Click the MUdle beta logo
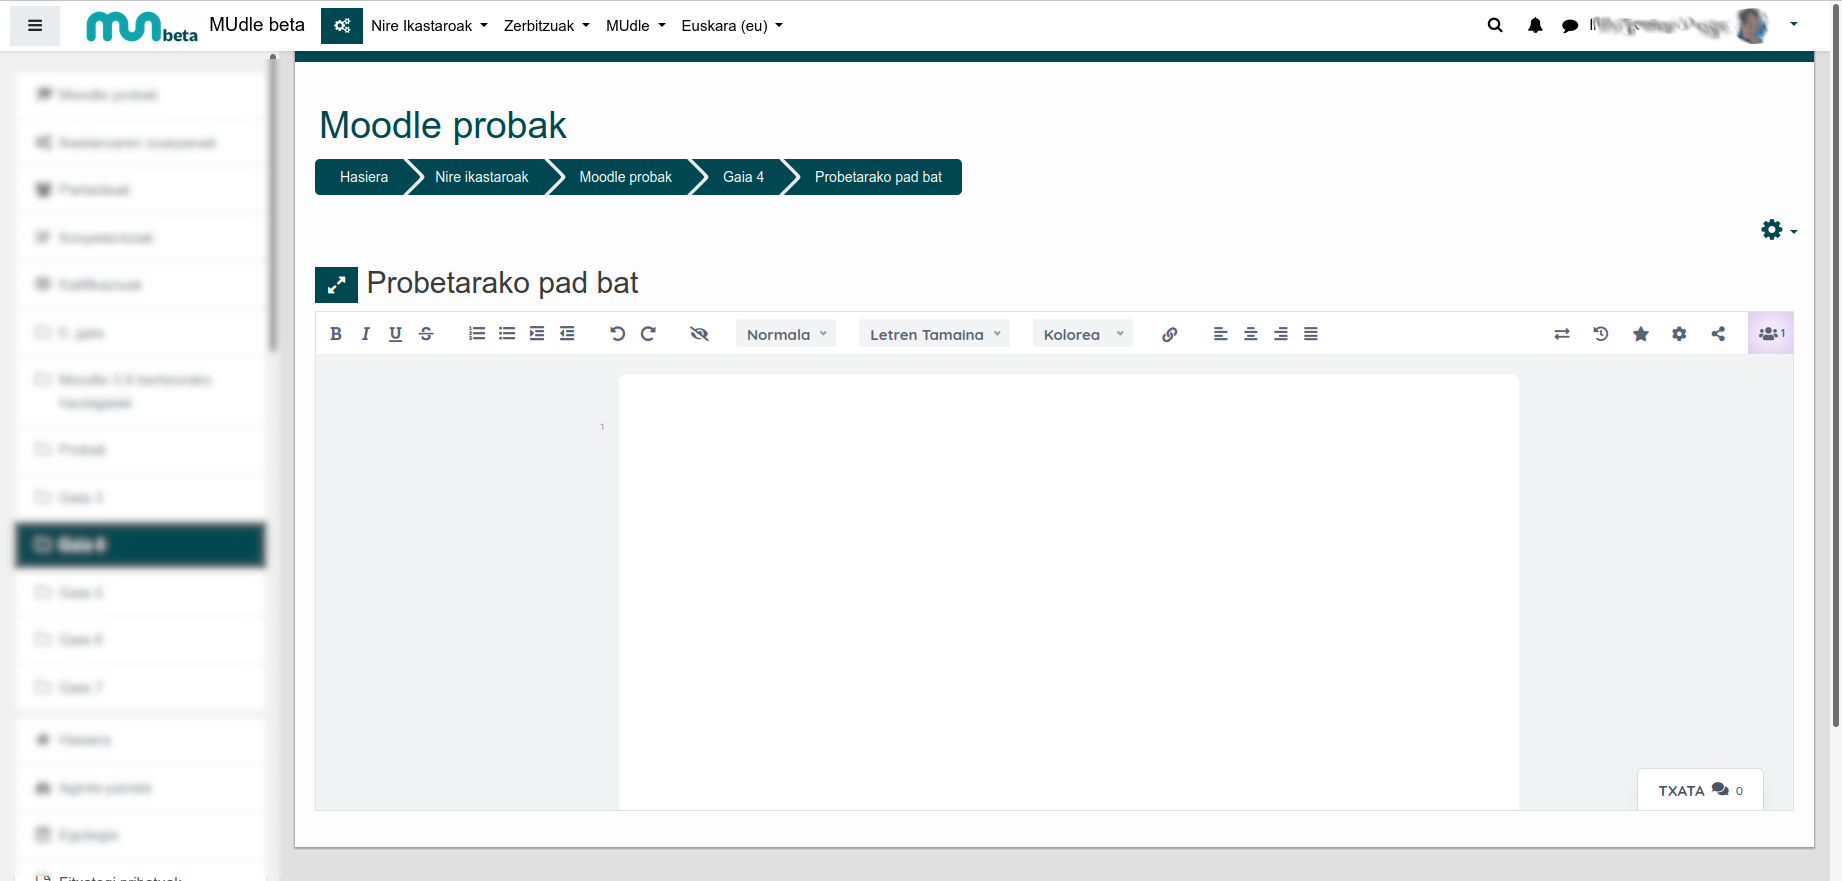 coord(141,27)
